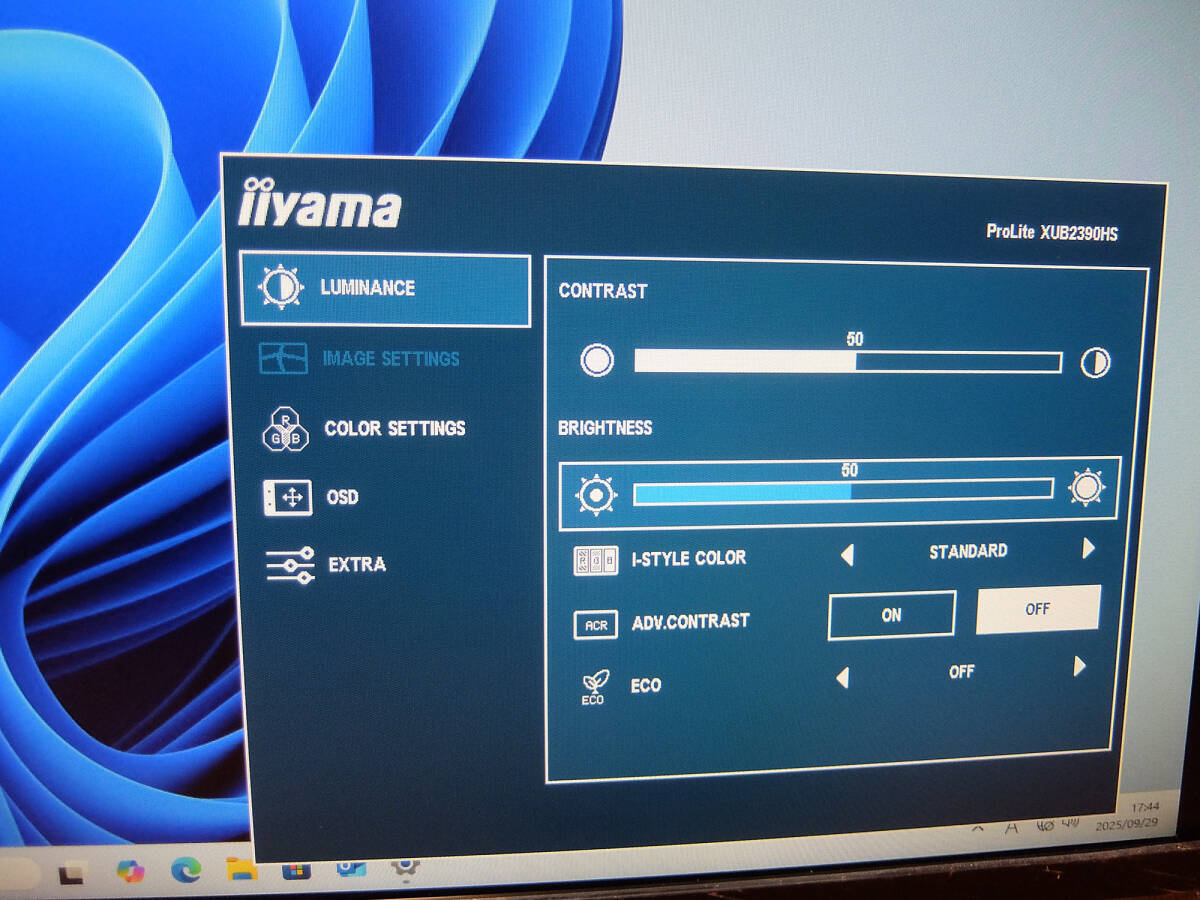The image size is (1200, 900).
Task: Click the low contrast circle icon
Action: pos(597,360)
